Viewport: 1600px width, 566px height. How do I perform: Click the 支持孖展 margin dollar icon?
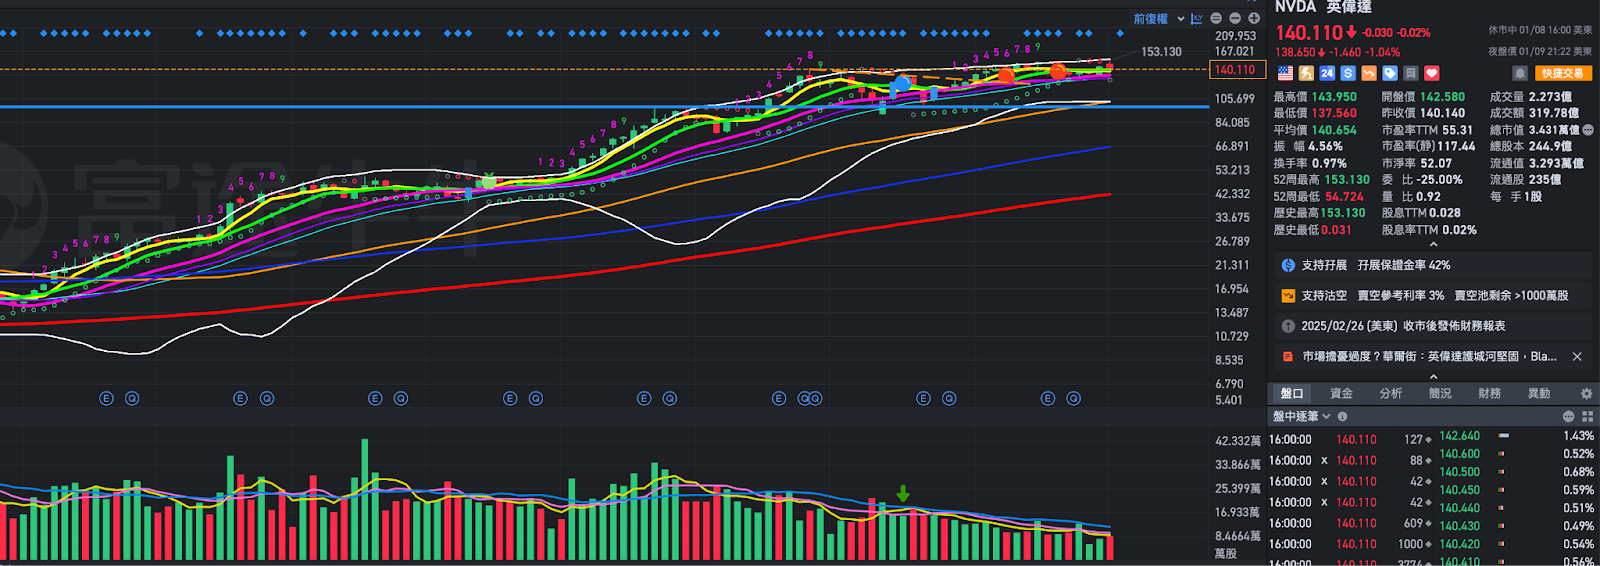pyautogui.click(x=1288, y=265)
